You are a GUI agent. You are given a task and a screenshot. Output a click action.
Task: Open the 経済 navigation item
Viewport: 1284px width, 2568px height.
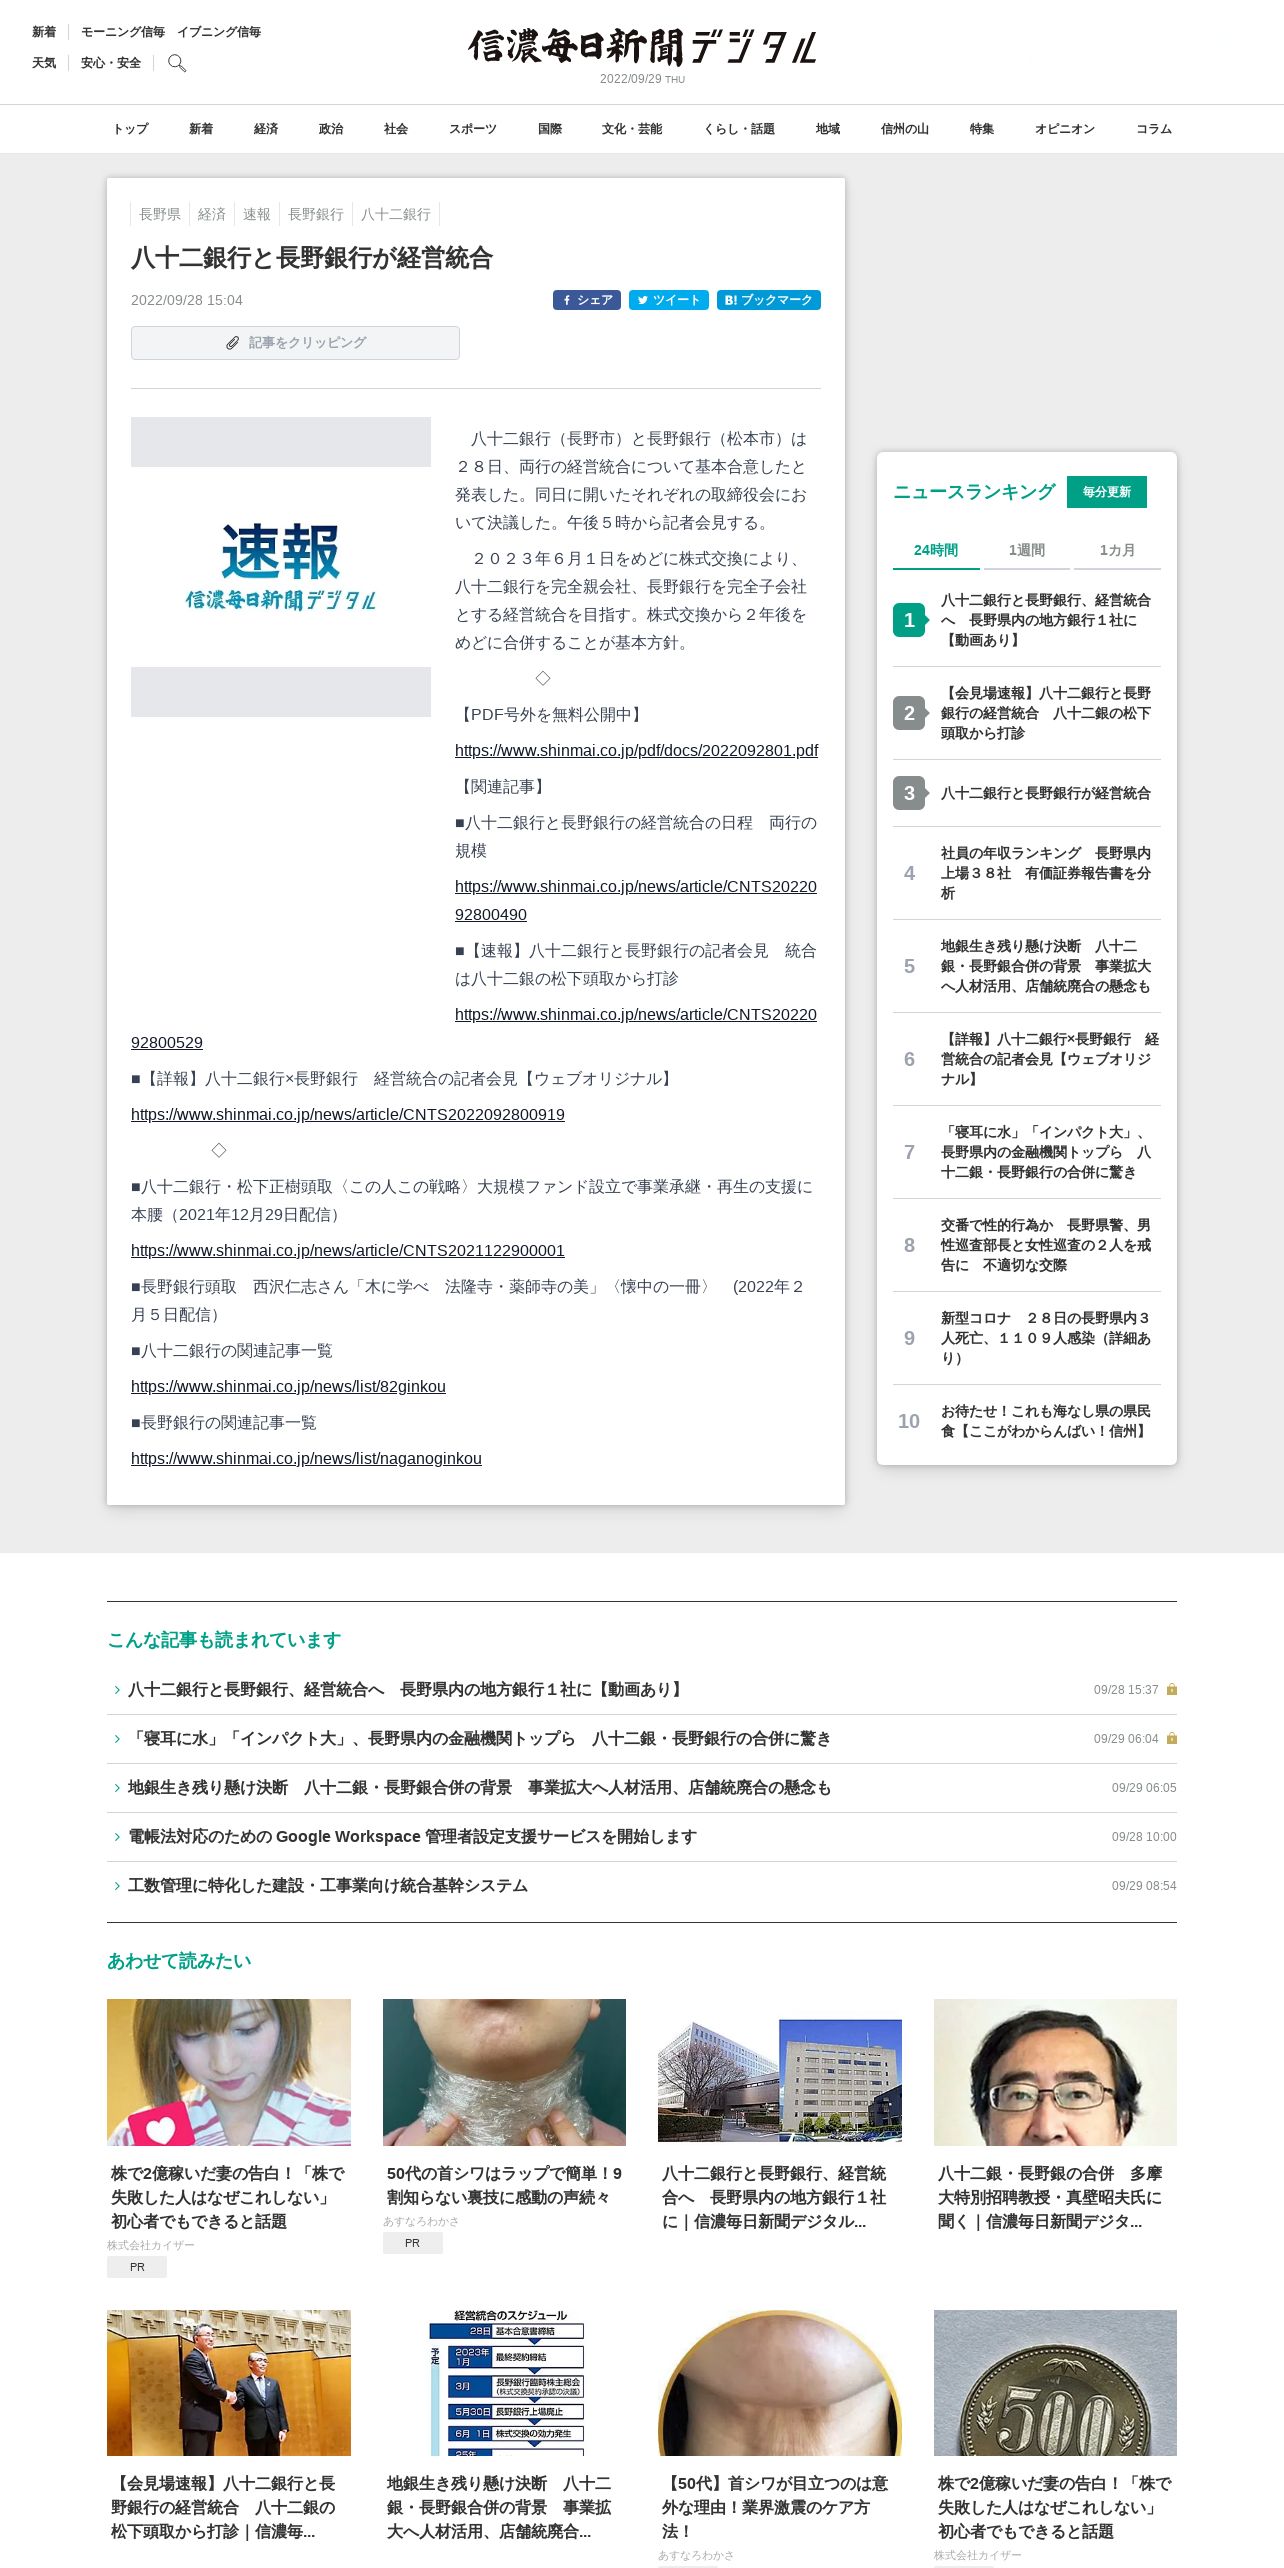point(266,129)
